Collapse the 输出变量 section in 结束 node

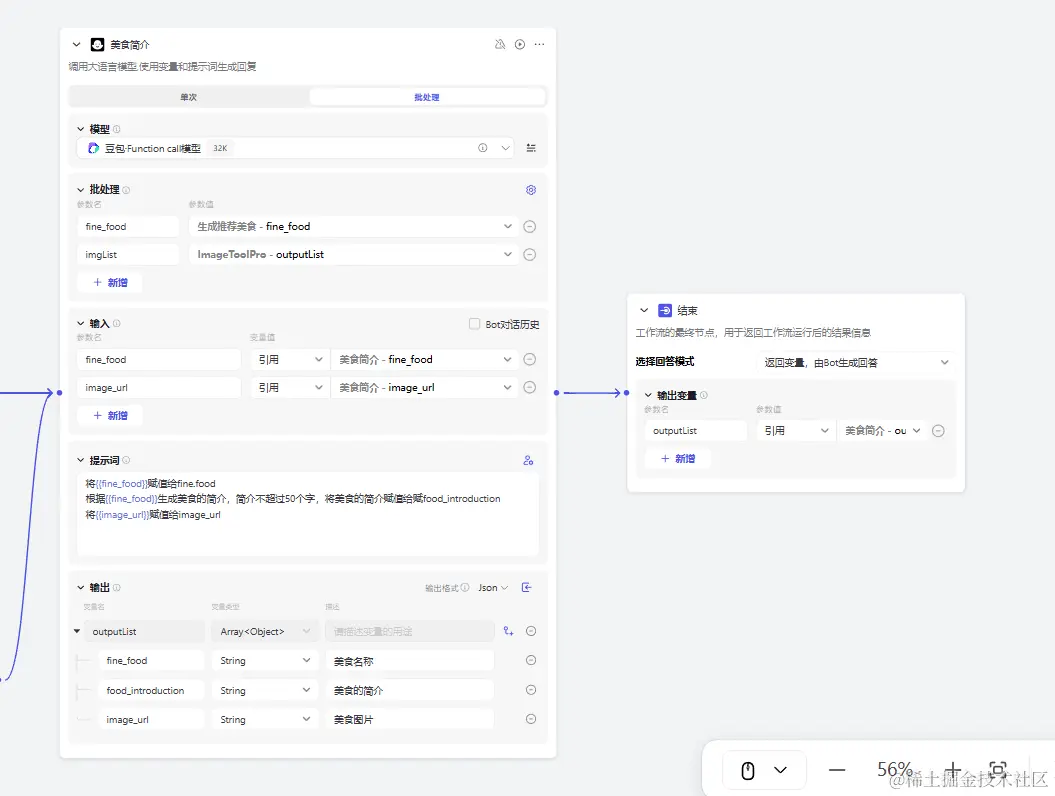tap(648, 395)
